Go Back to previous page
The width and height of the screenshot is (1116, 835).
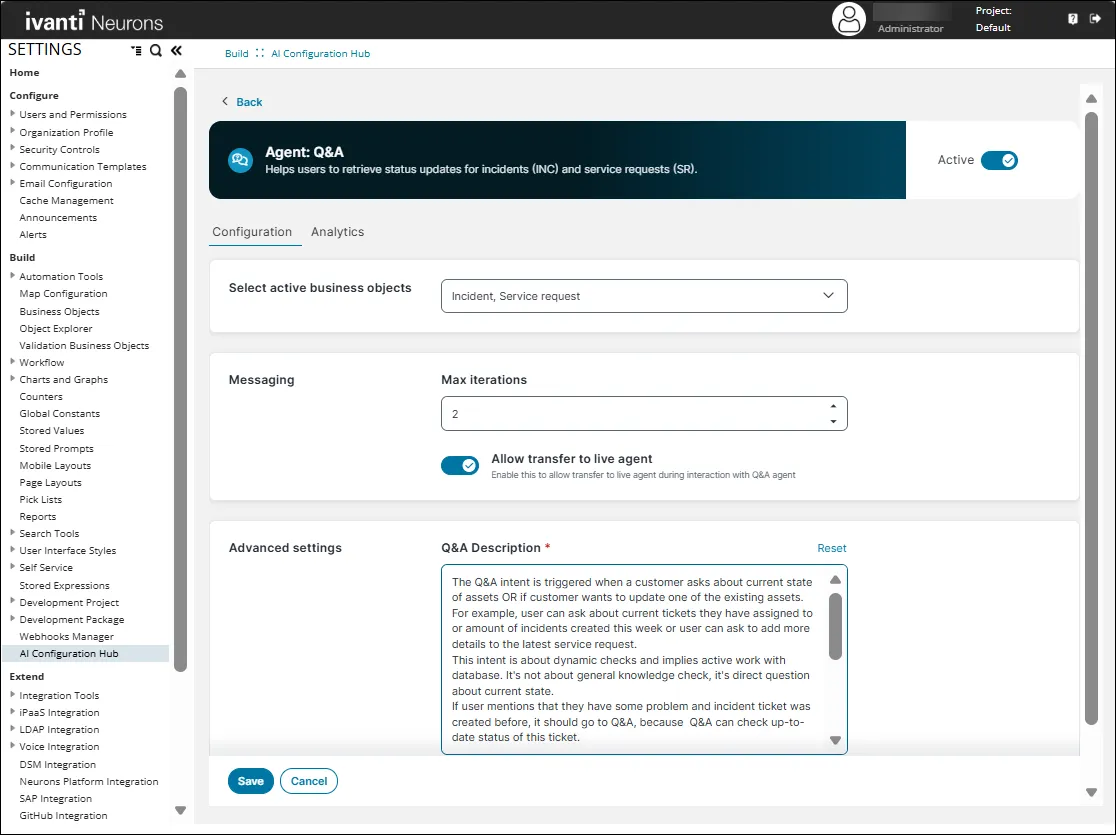[242, 102]
